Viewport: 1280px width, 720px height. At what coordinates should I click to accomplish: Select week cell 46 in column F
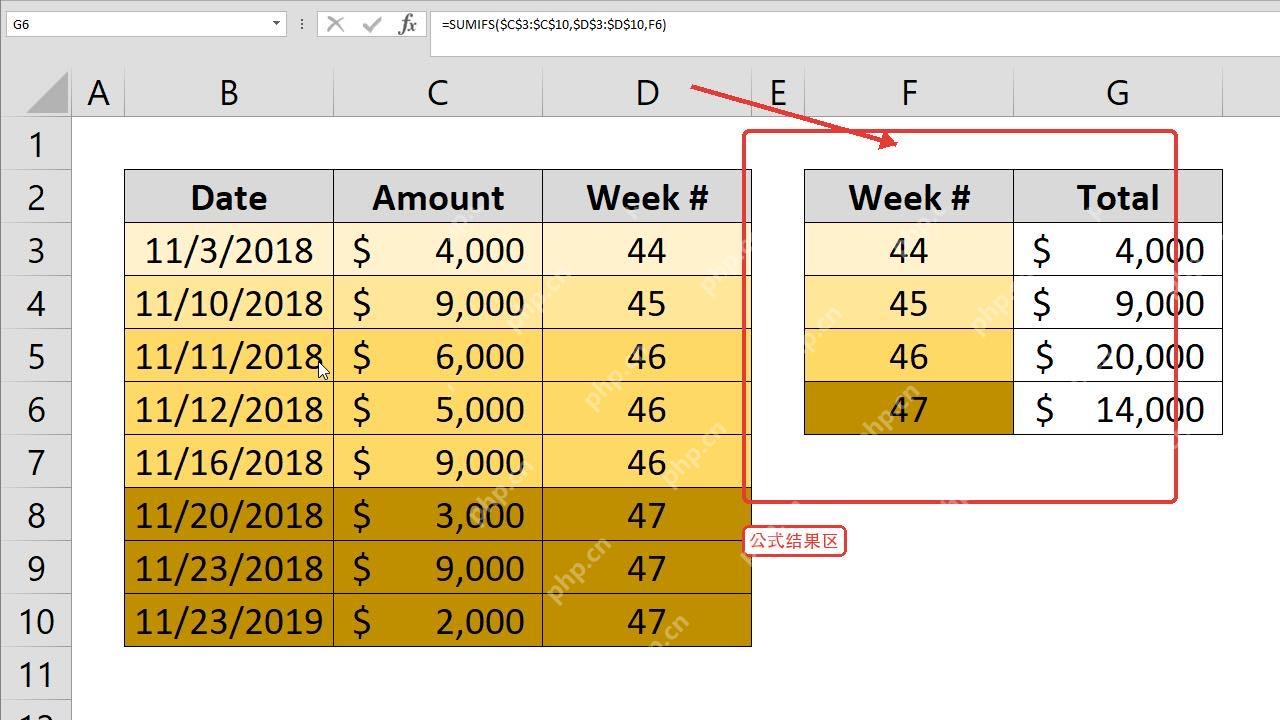(909, 356)
